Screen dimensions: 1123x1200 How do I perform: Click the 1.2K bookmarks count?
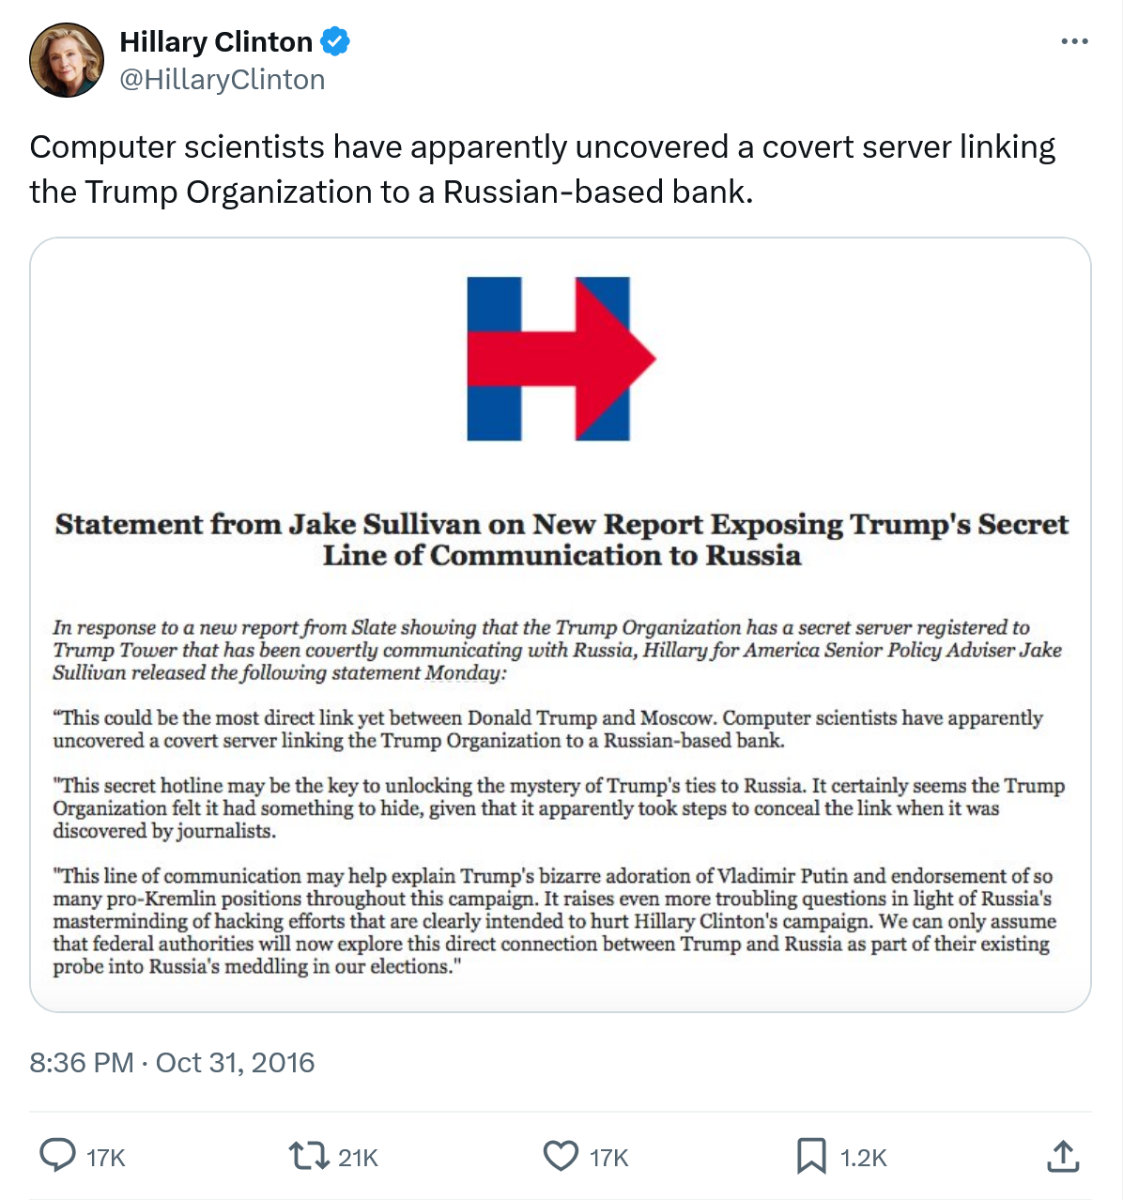(864, 1158)
